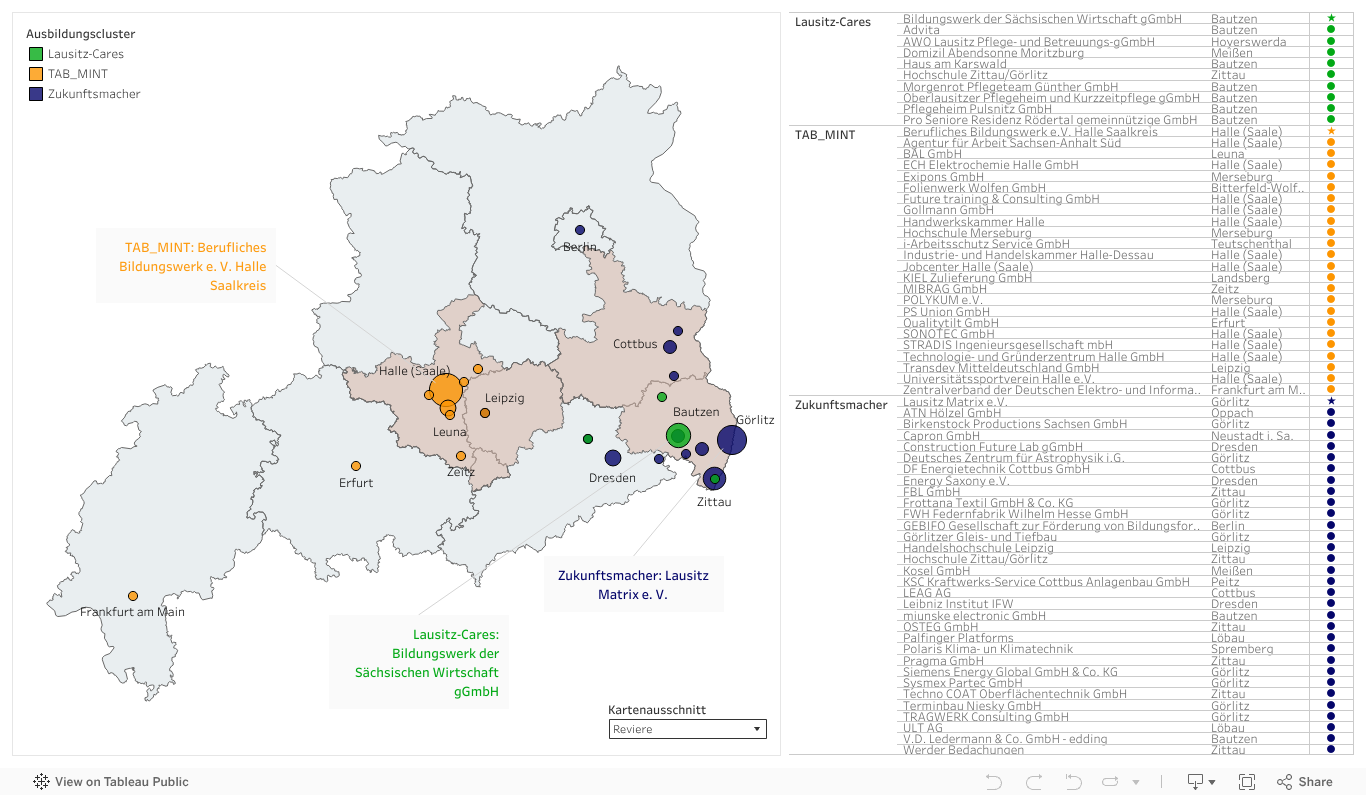Open the Kartenausschnitt dropdown showing Reviere
Screen dimensions: 1366x795
pos(688,729)
